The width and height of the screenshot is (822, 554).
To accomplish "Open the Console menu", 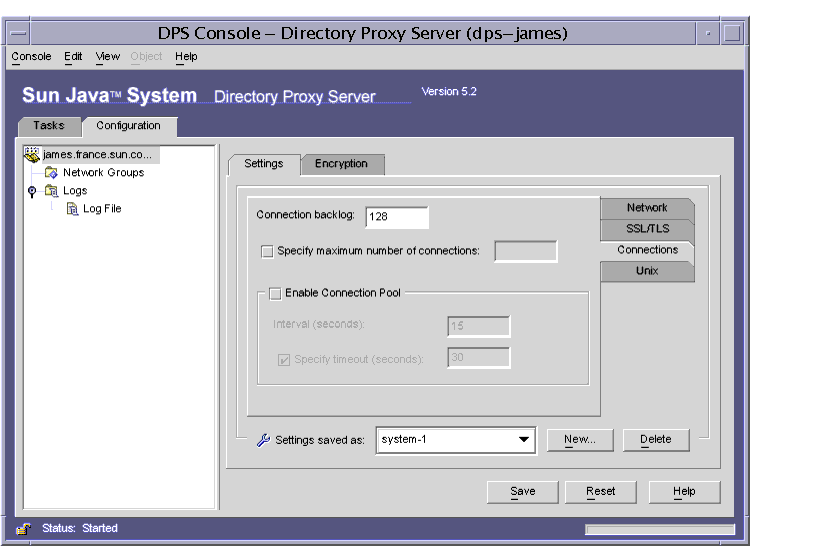I will (x=31, y=57).
